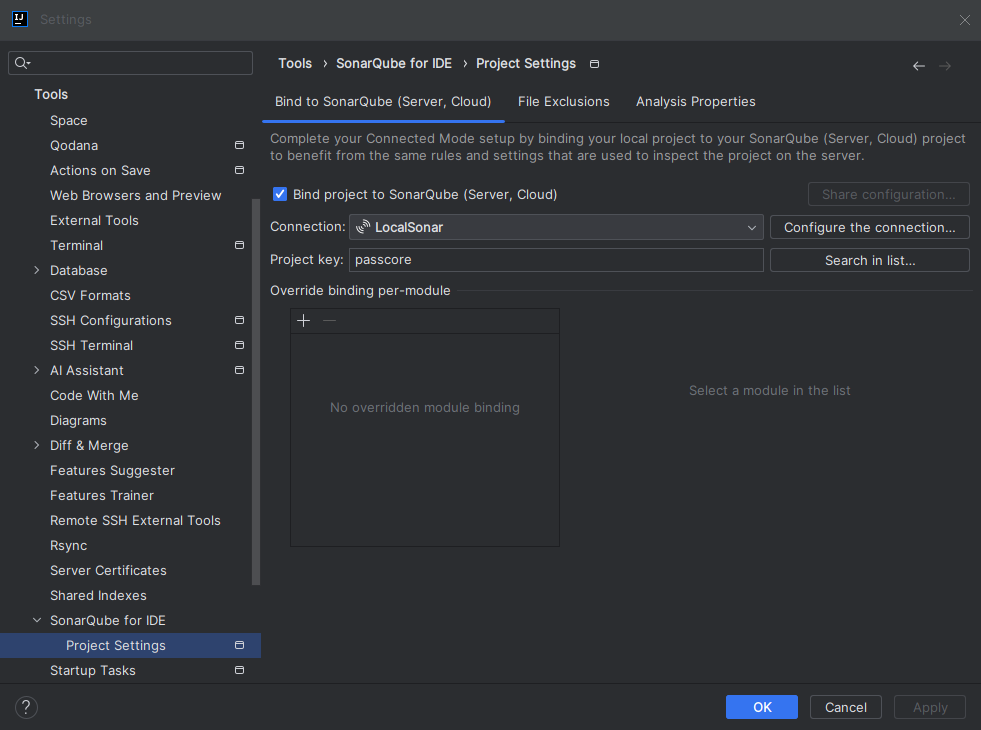Expand the AI Assistant node
The height and width of the screenshot is (730, 981).
pos(36,370)
